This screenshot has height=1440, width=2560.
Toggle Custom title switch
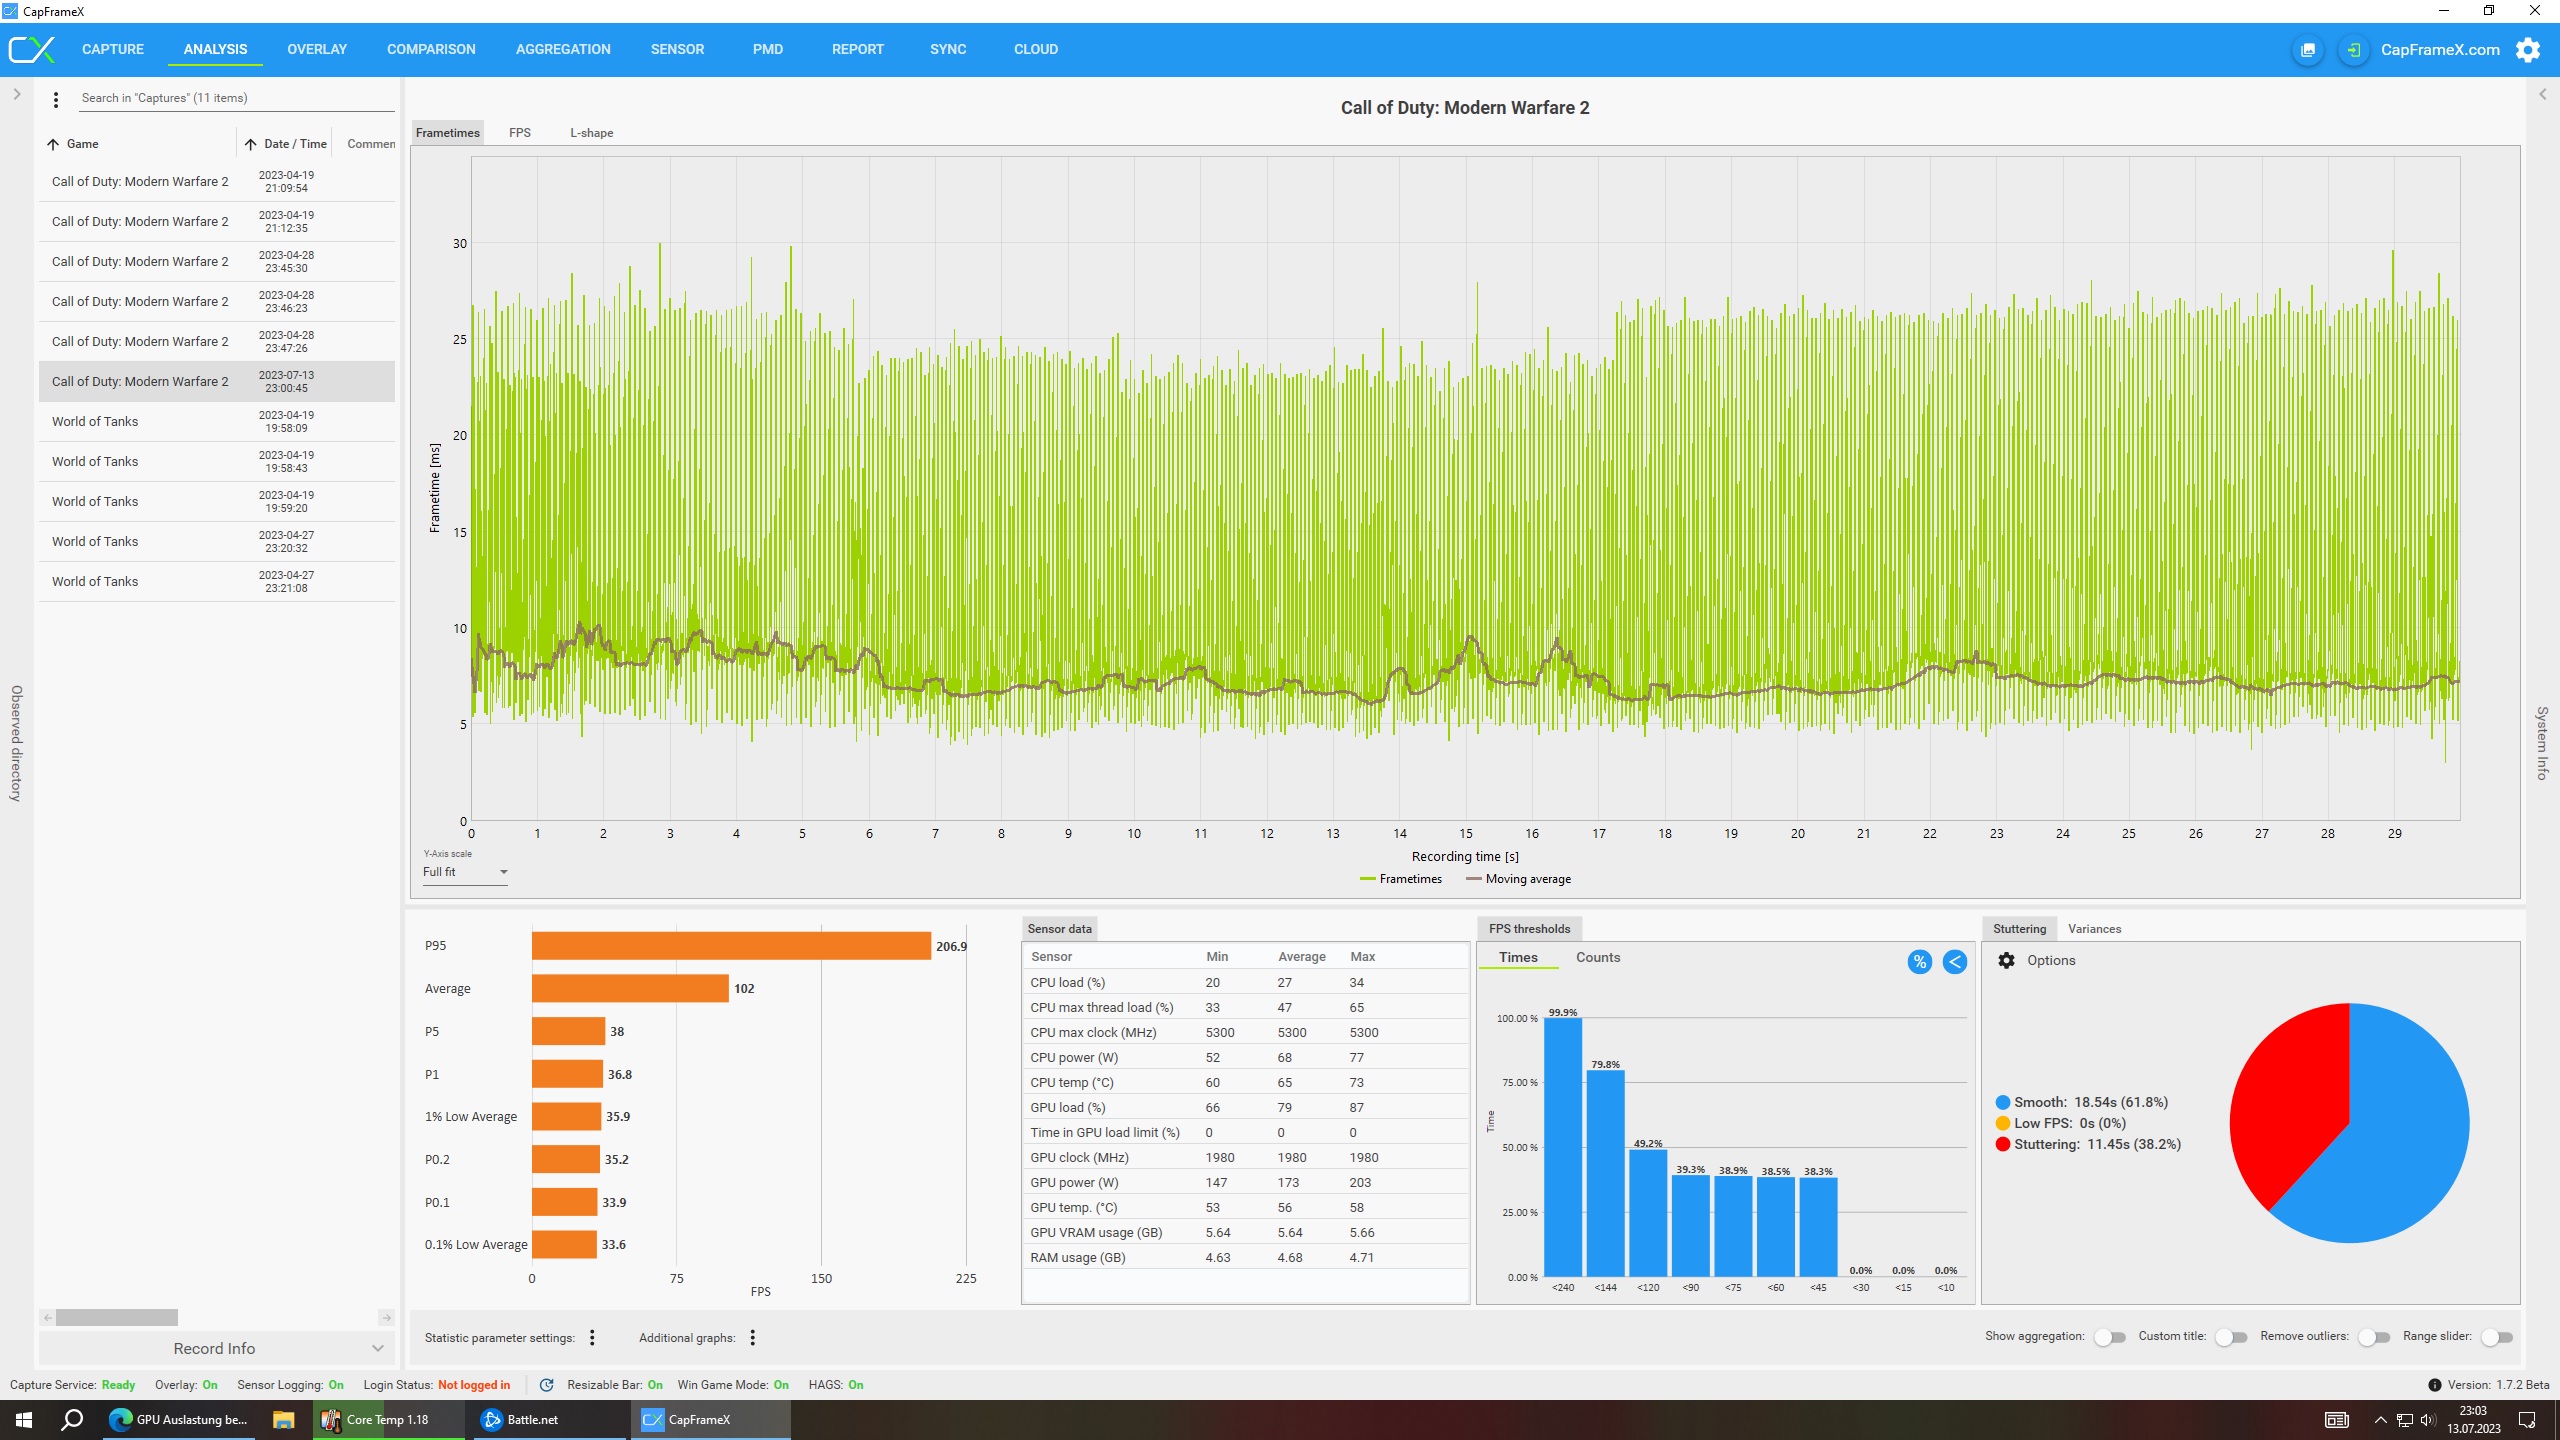[2230, 1337]
